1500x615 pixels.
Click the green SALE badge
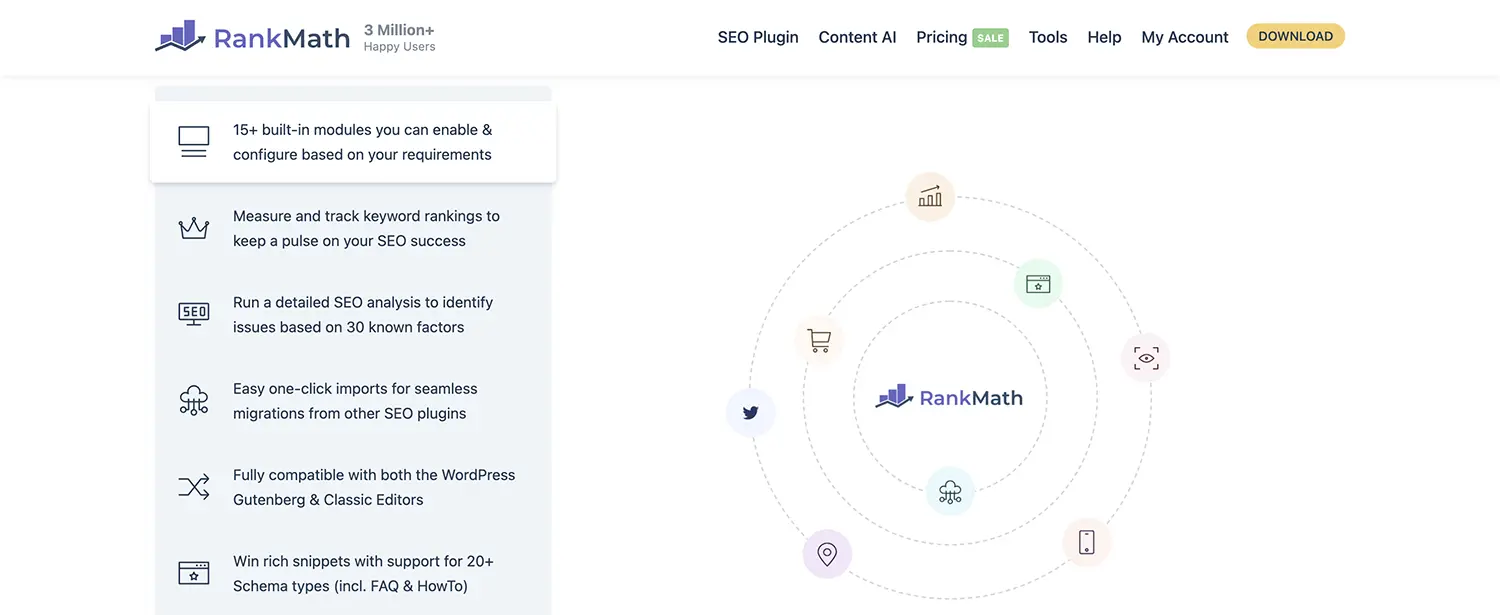pos(990,38)
